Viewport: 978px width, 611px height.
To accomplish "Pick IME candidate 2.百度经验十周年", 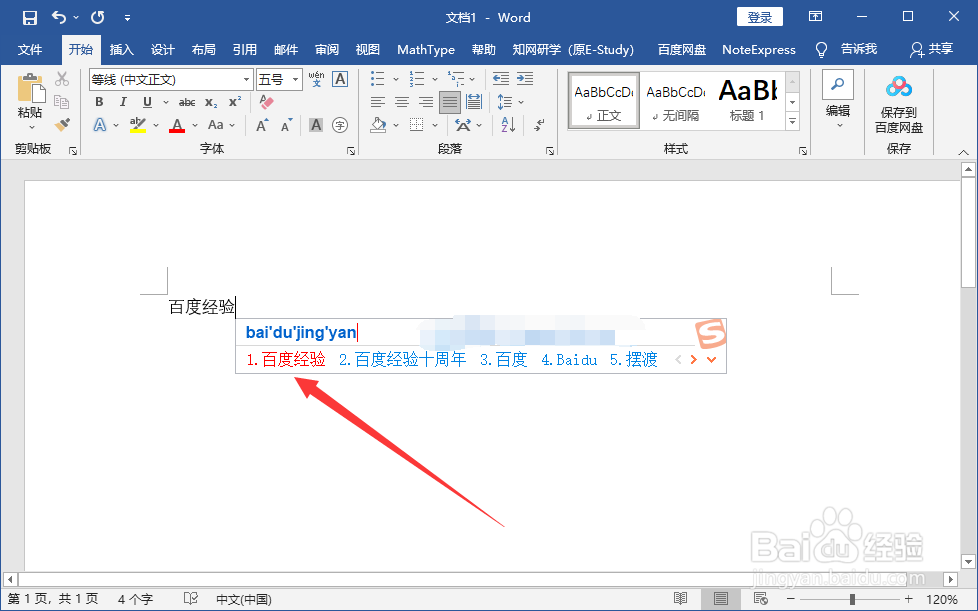I will (402, 360).
